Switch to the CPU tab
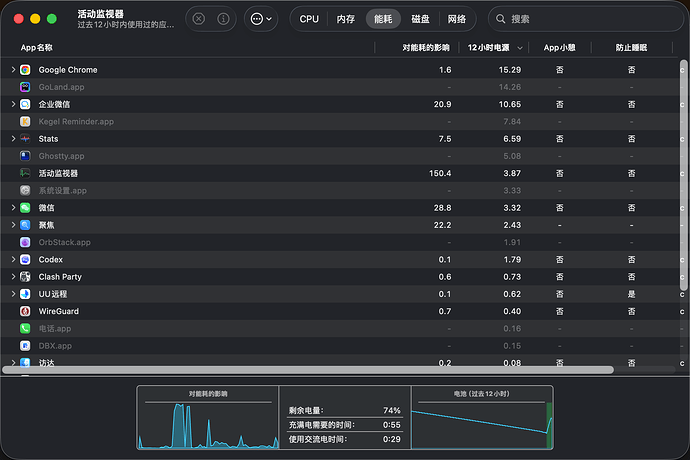 [x=309, y=19]
